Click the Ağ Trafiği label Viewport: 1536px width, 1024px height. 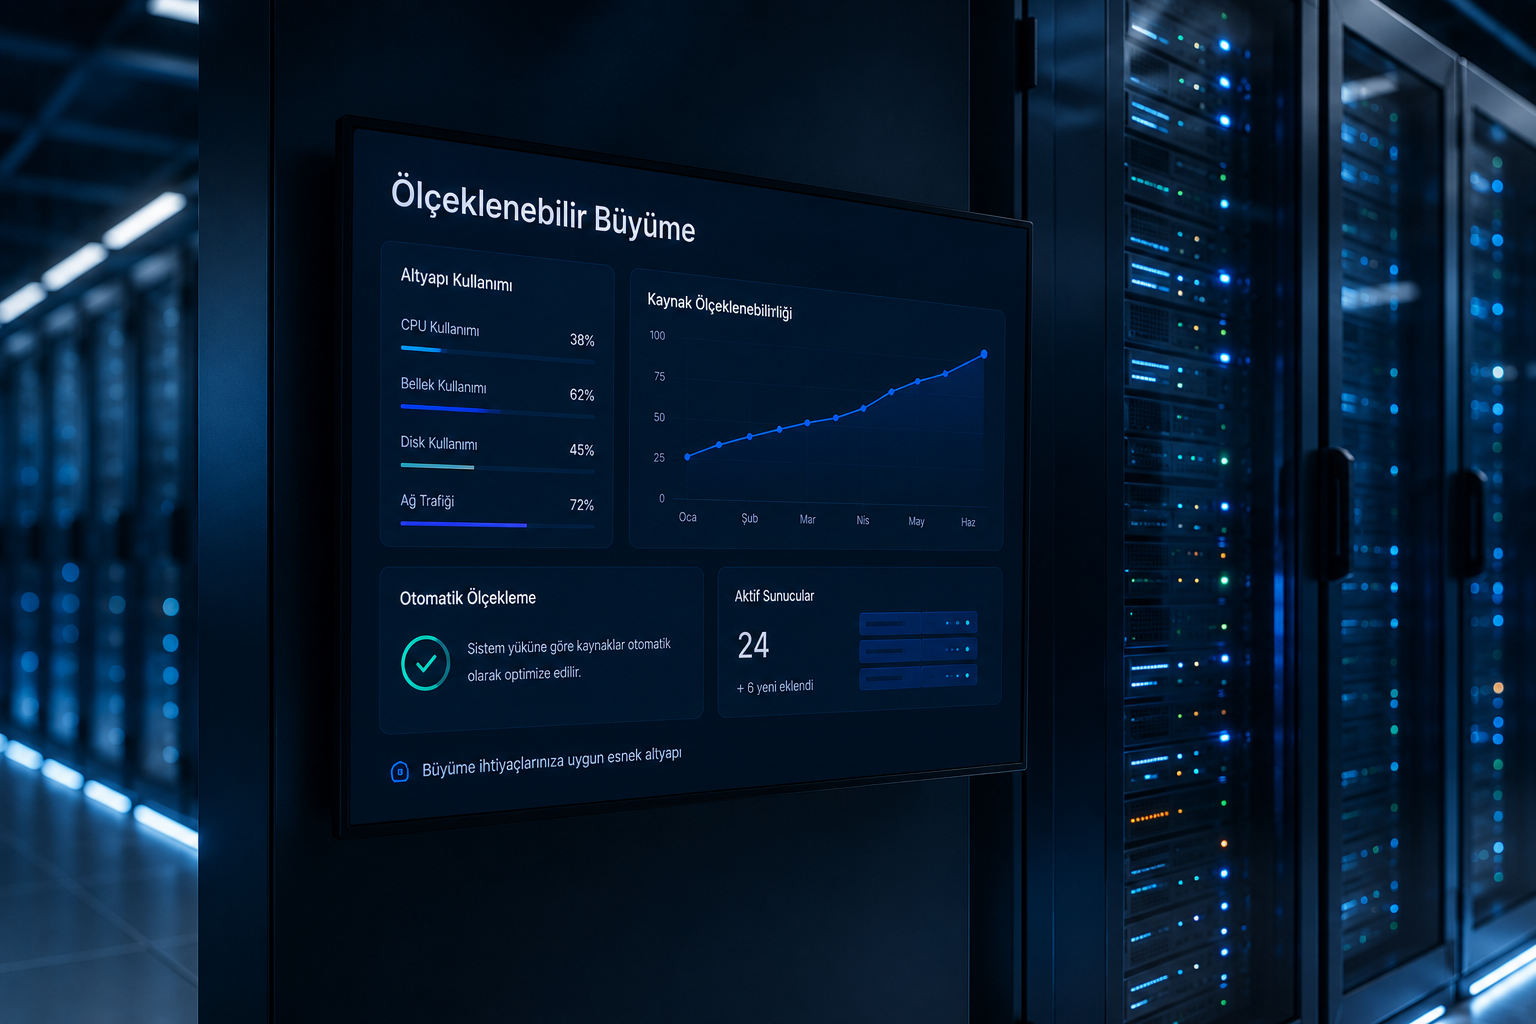[427, 500]
